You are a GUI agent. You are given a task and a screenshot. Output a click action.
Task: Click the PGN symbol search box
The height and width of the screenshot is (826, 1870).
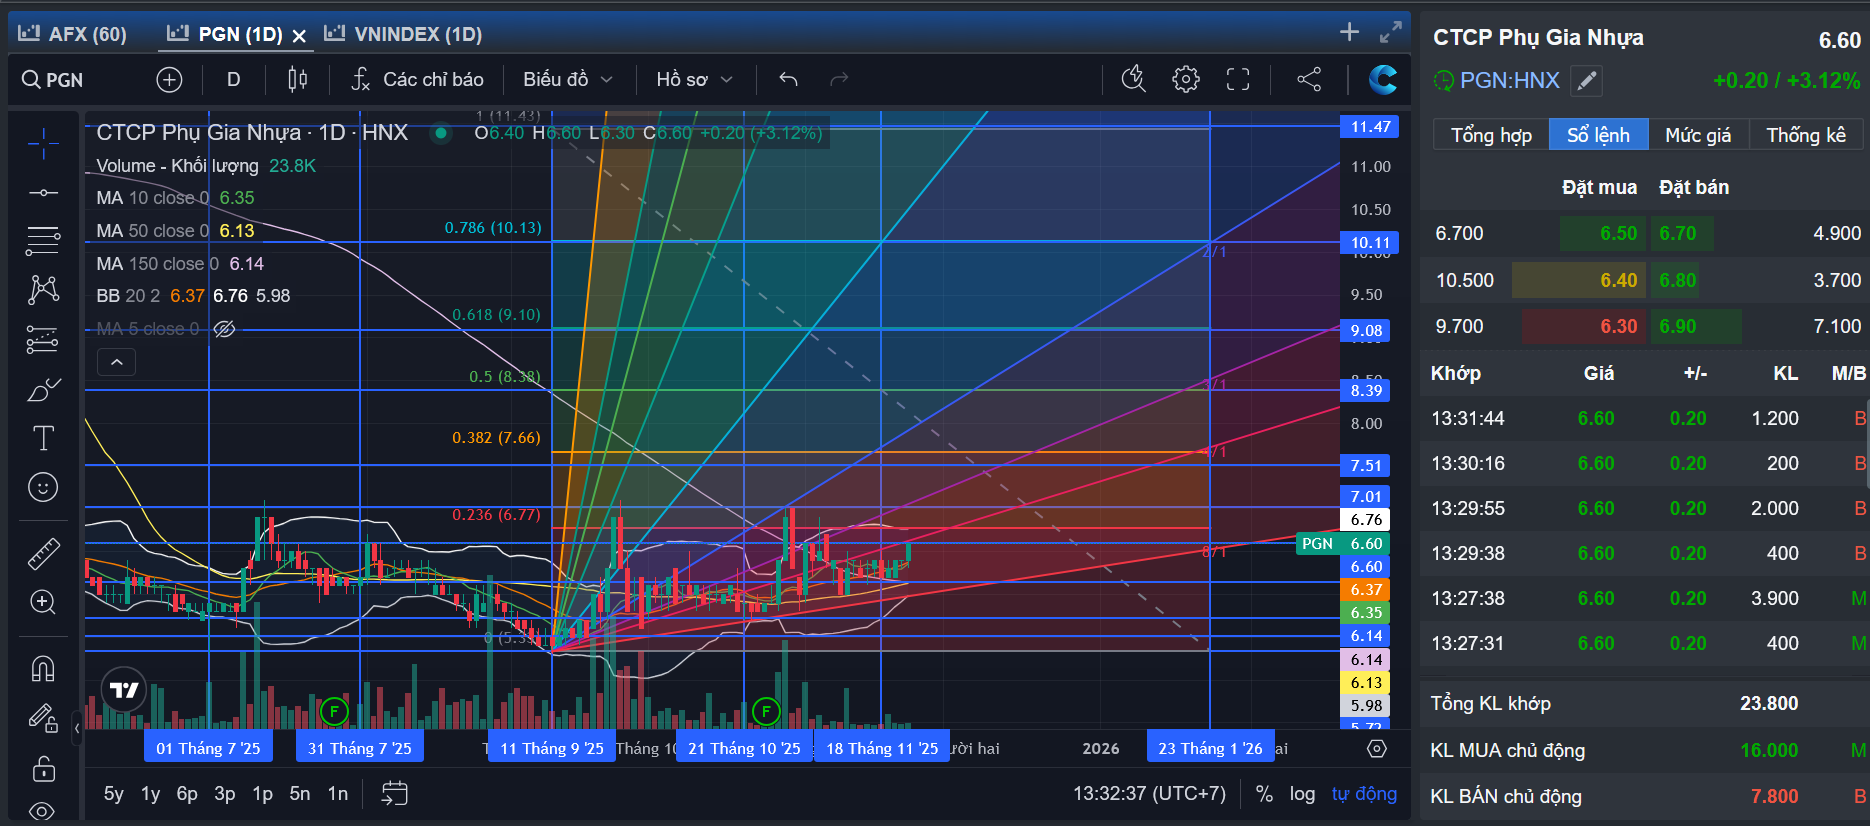click(53, 80)
